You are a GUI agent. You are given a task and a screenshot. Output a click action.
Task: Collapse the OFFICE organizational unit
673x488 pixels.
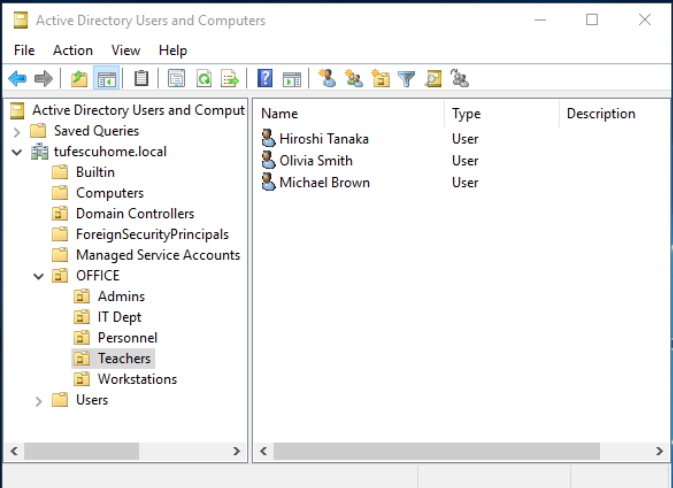click(x=39, y=276)
